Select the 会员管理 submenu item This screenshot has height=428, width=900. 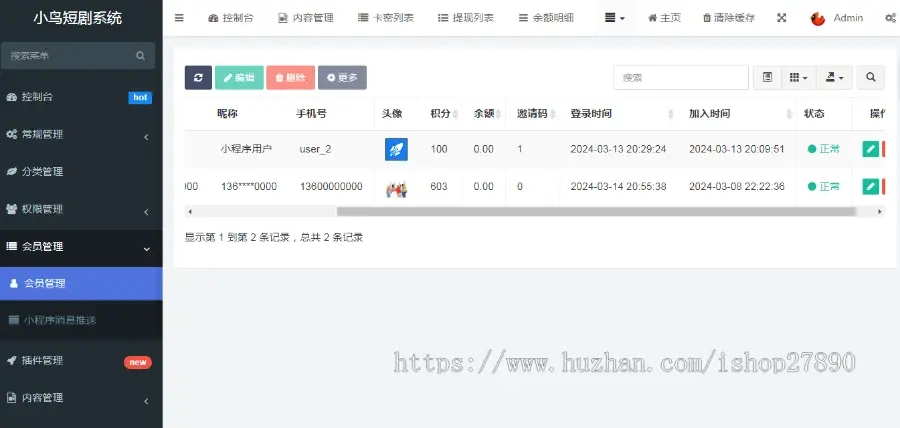81,283
